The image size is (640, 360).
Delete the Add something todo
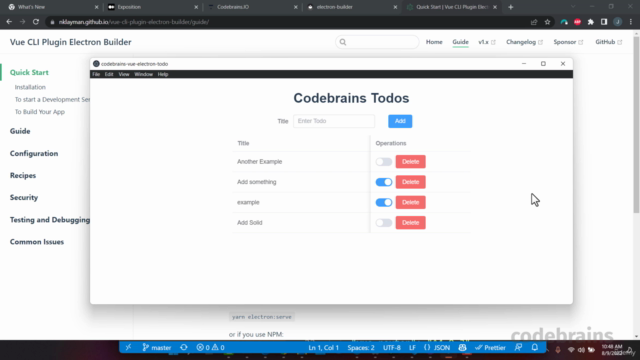(410, 182)
